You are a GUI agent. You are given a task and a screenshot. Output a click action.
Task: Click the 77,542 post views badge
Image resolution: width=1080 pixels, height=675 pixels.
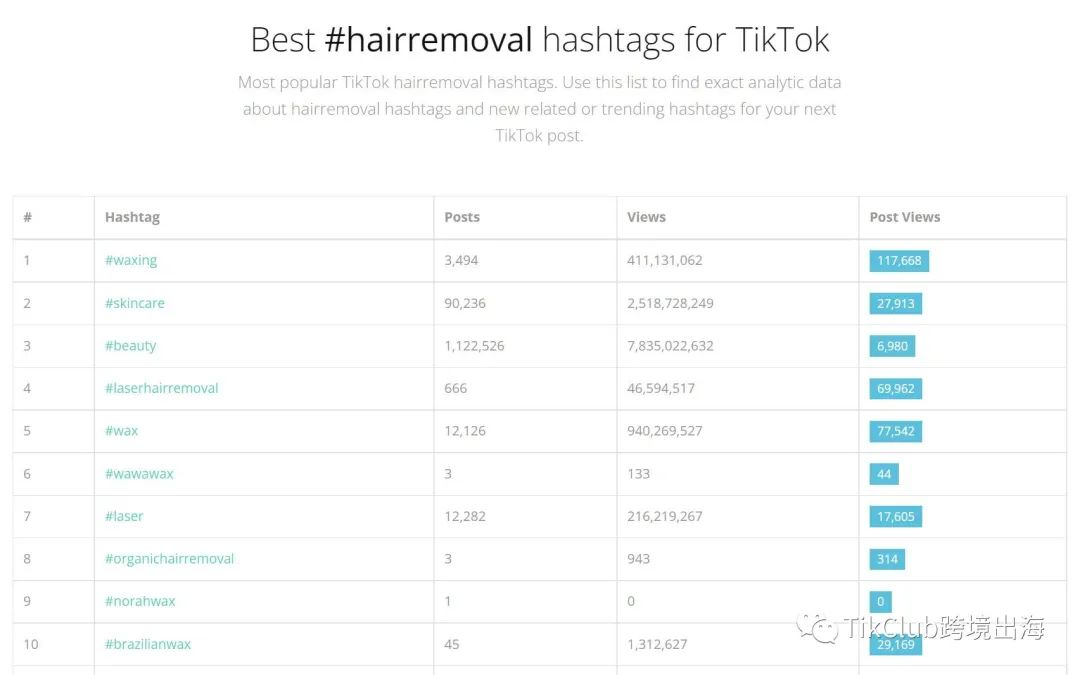895,432
